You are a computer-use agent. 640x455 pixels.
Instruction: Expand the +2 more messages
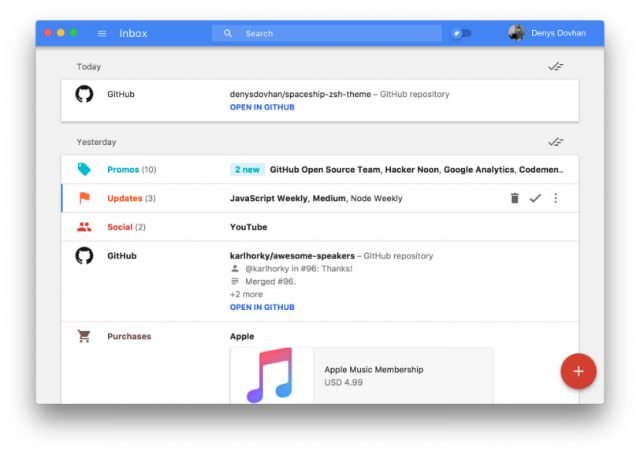(246, 294)
